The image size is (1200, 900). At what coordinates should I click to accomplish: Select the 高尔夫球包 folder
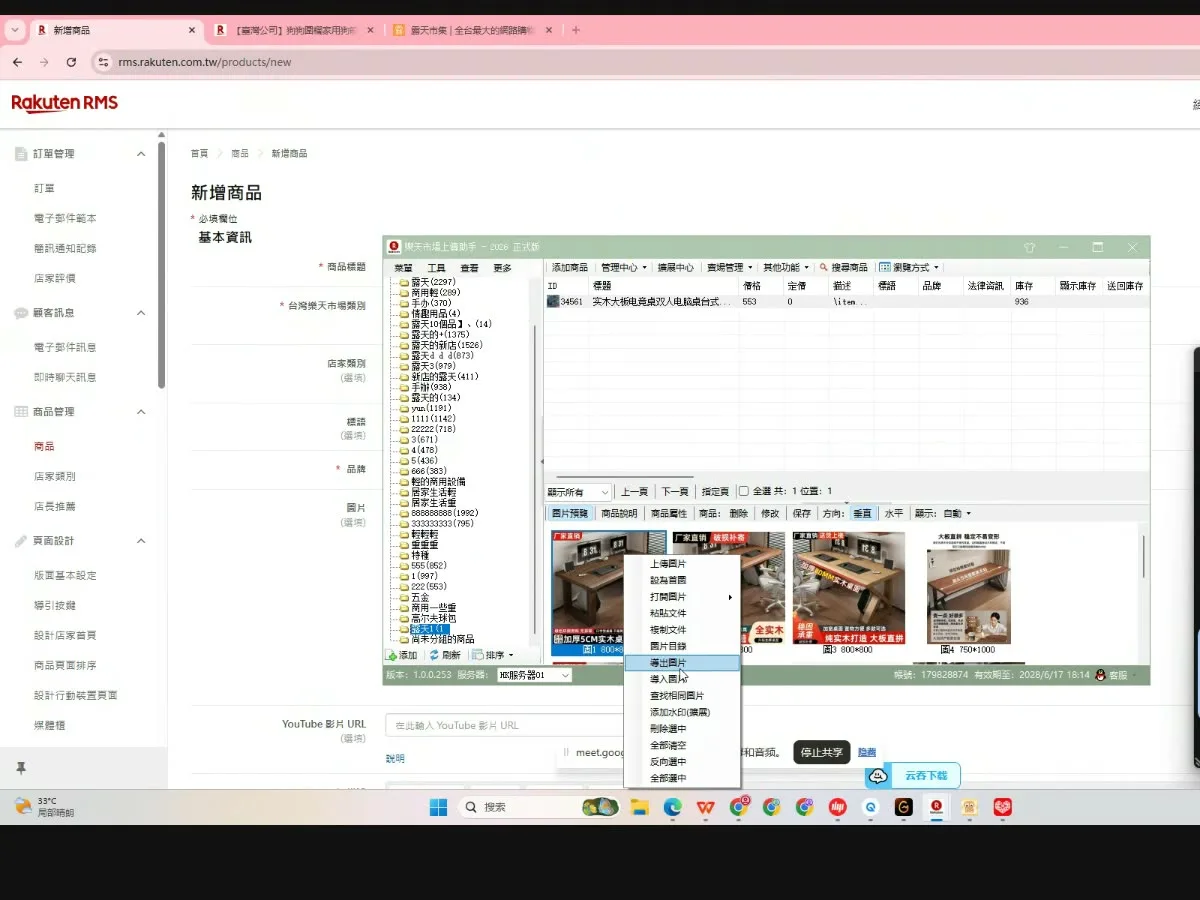pyautogui.click(x=435, y=618)
